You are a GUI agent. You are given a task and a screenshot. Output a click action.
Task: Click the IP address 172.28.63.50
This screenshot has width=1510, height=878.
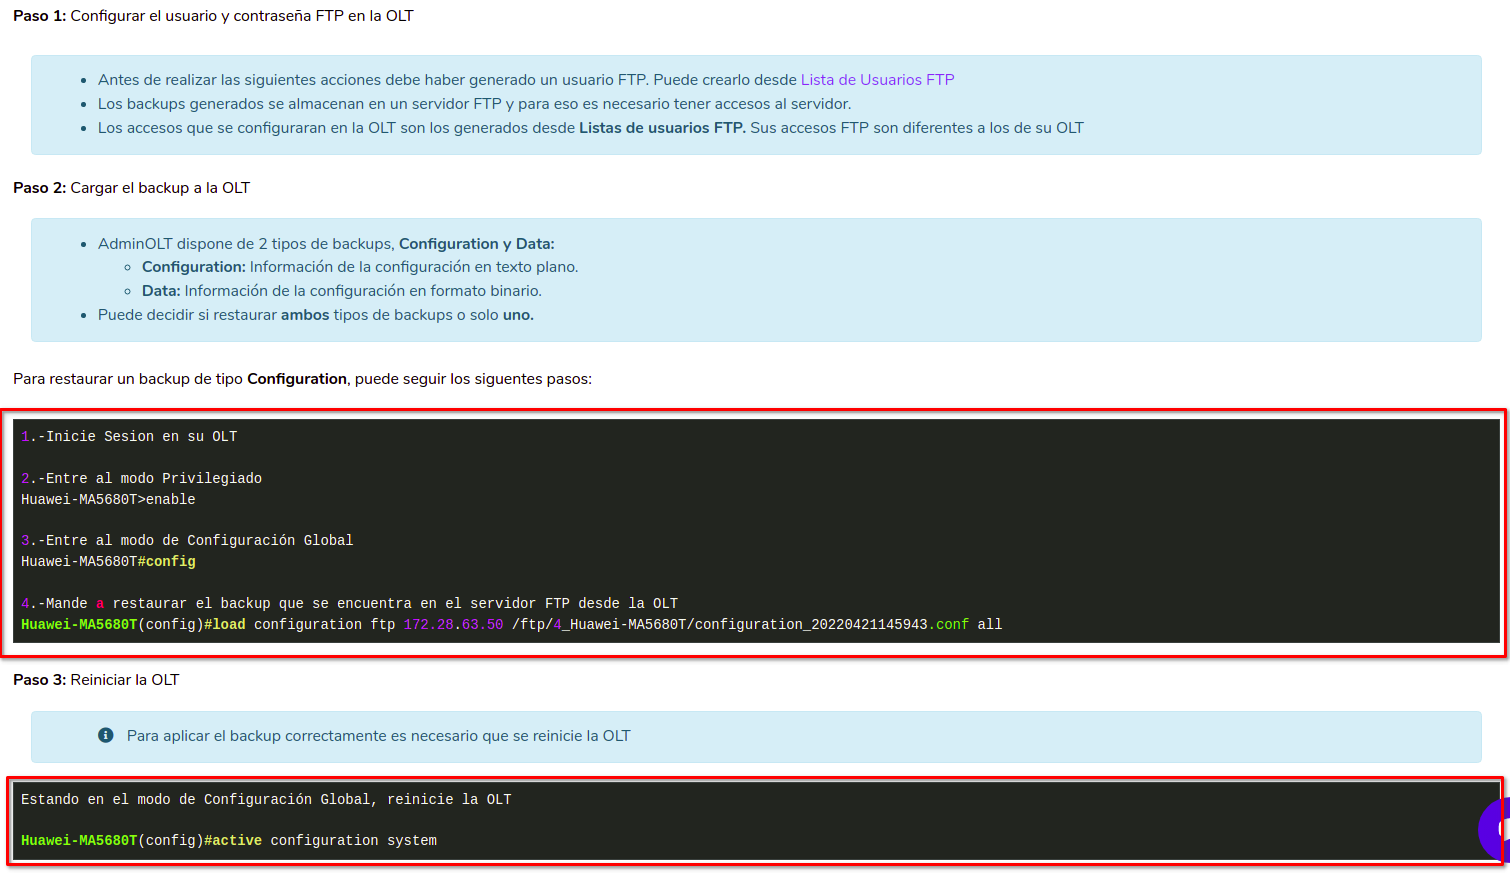coord(453,625)
